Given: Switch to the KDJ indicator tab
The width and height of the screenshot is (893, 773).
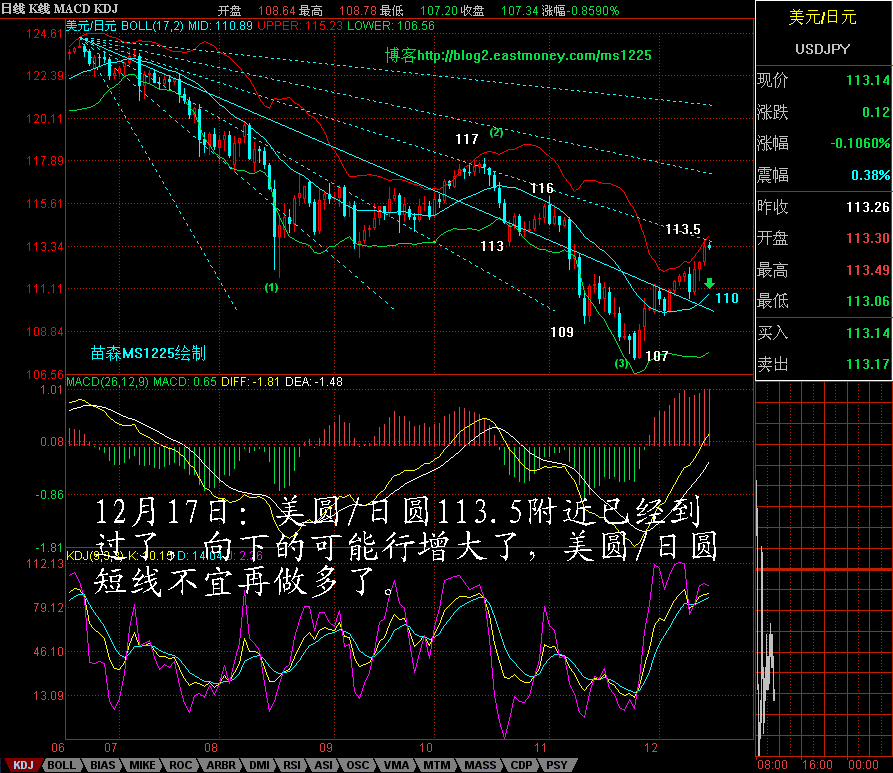Looking at the screenshot, I should point(23,765).
